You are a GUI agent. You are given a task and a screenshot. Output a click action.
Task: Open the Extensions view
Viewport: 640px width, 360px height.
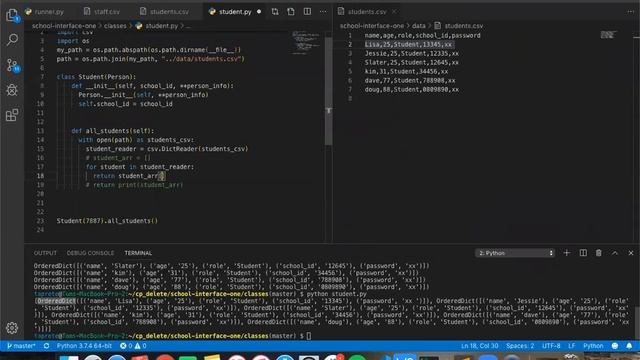[x=12, y=115]
